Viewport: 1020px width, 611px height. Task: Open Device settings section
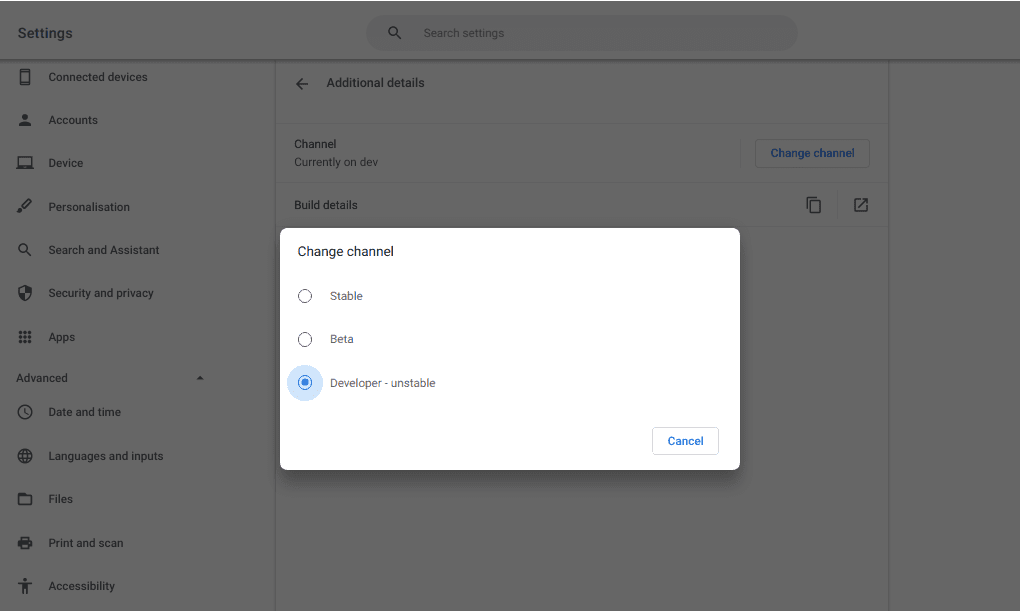[x=66, y=163]
